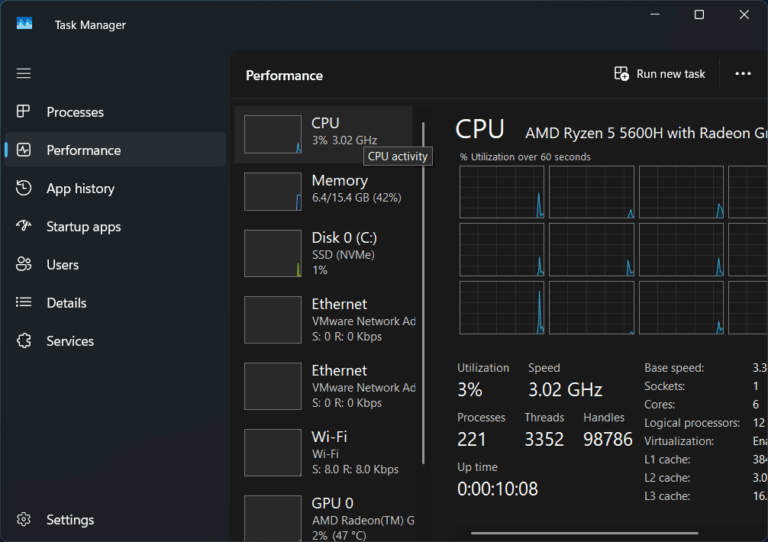Viewport: 768px width, 542px height.
Task: Click the App history clock icon
Action: pyautogui.click(x=24, y=188)
